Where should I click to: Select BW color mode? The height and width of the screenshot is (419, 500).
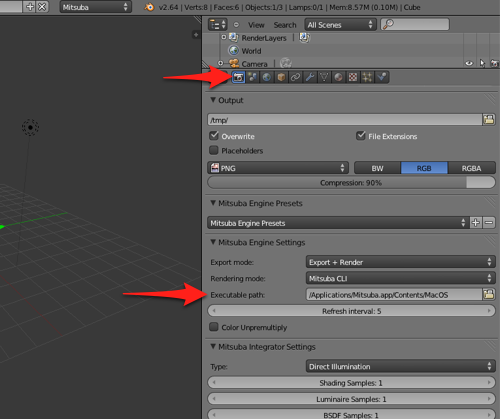(x=377, y=168)
